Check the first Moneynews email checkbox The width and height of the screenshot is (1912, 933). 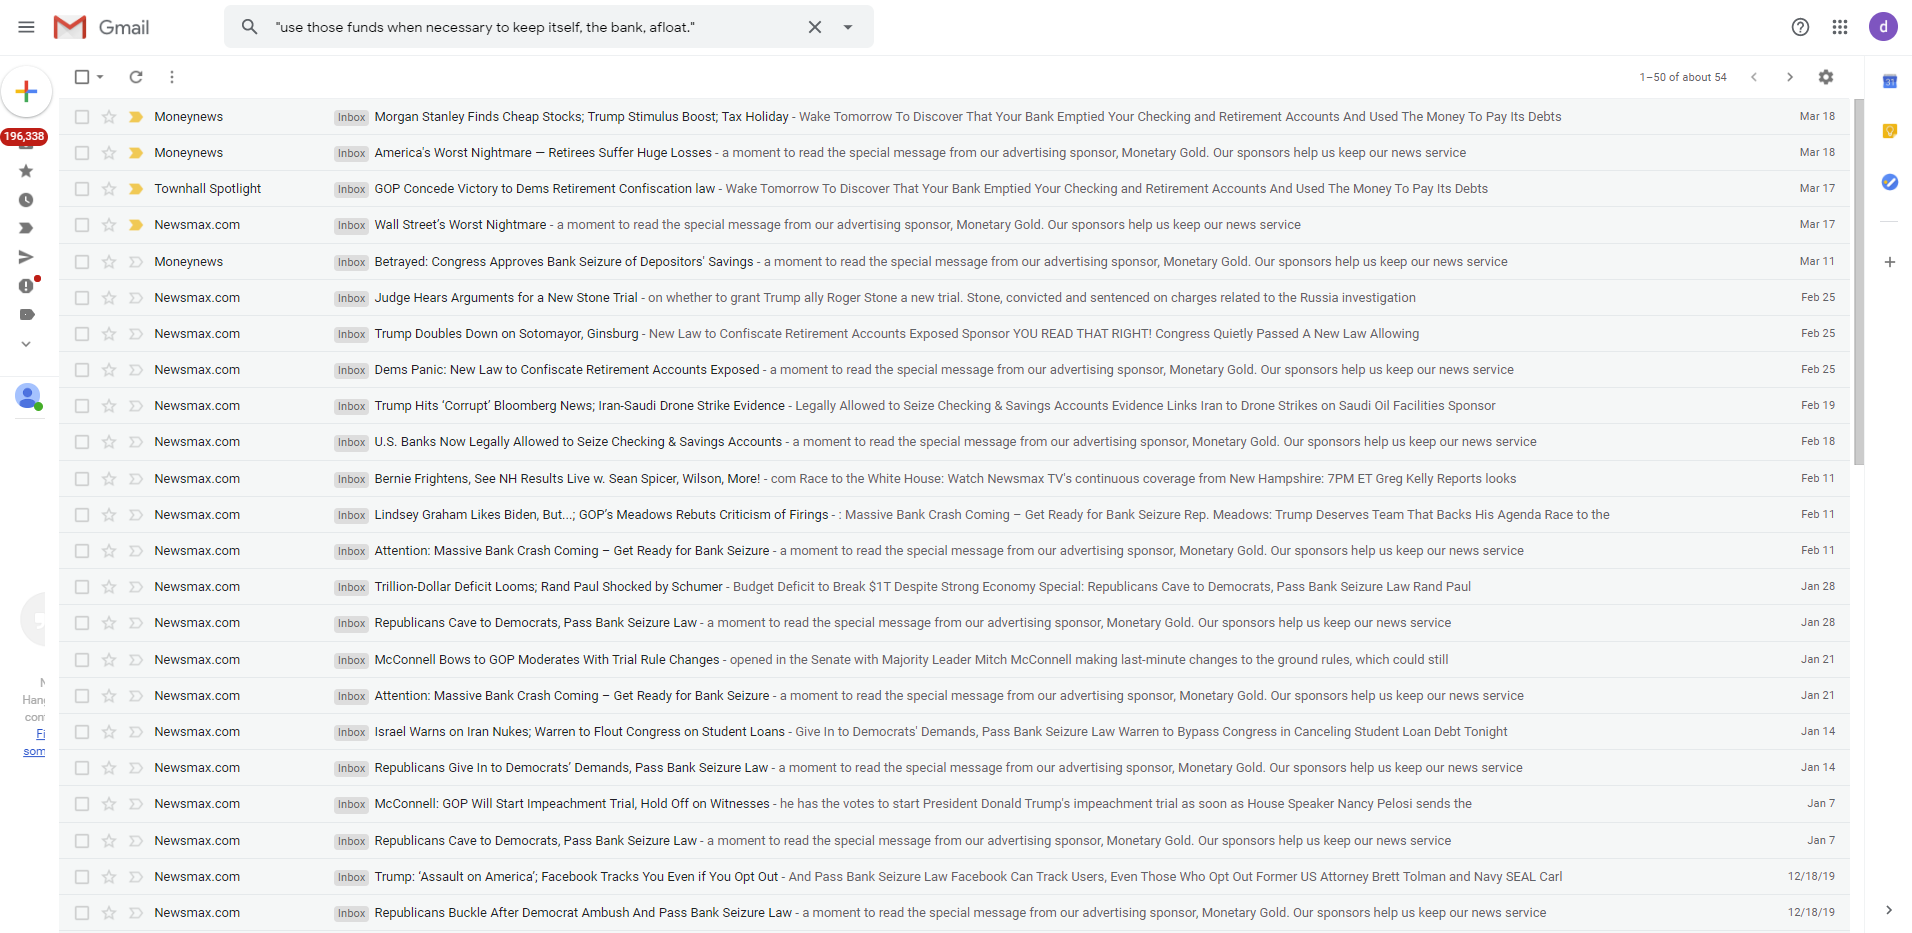(81, 116)
